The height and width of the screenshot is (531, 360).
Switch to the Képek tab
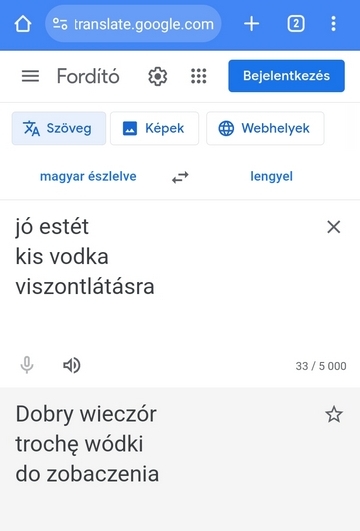(x=154, y=128)
